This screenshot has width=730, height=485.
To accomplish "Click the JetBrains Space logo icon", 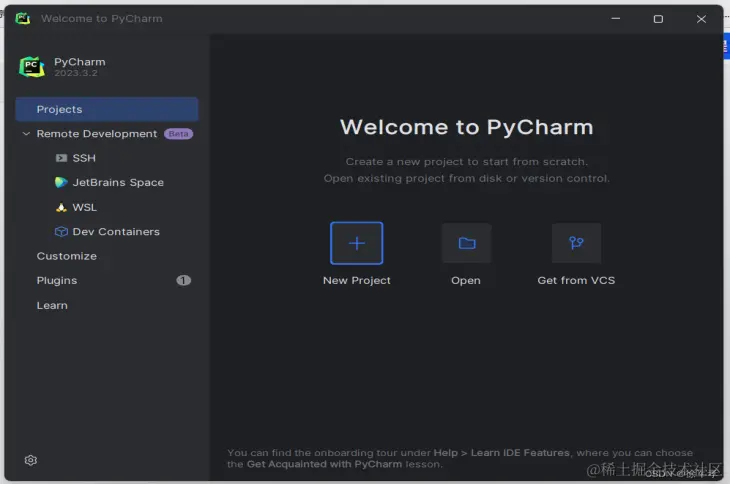I will coord(61,182).
